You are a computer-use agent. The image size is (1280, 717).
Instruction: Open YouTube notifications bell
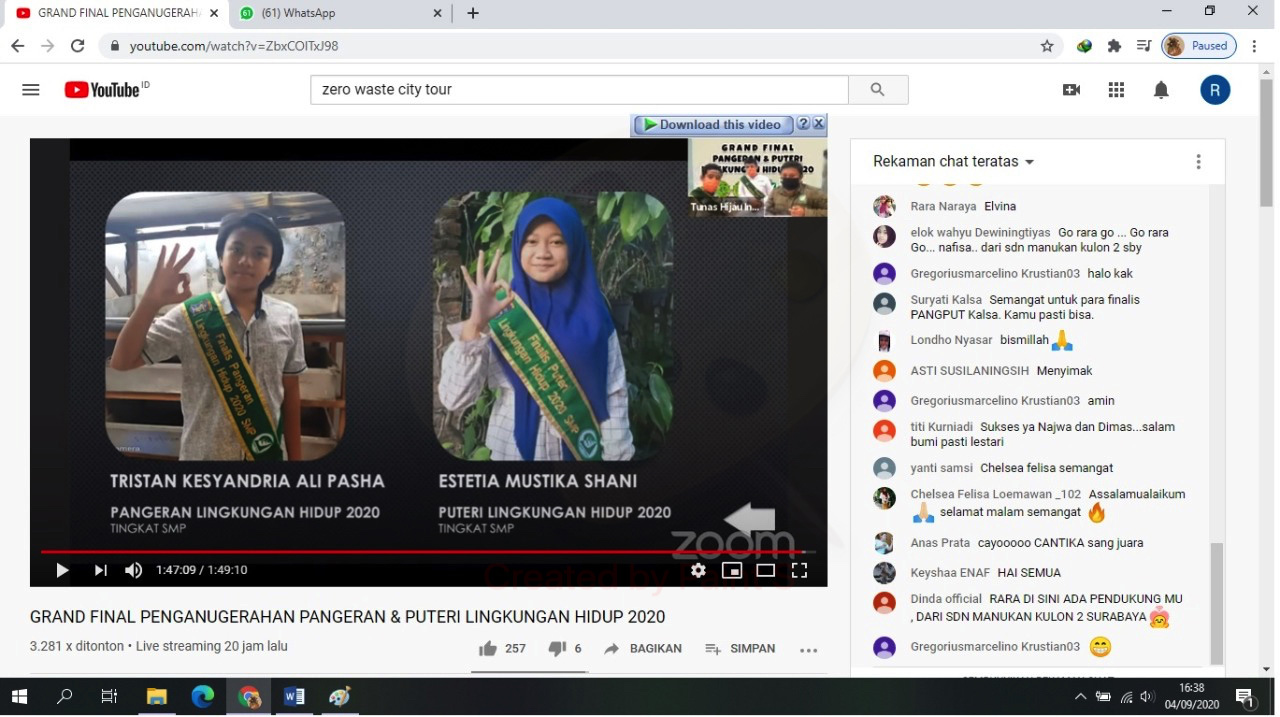[1161, 90]
